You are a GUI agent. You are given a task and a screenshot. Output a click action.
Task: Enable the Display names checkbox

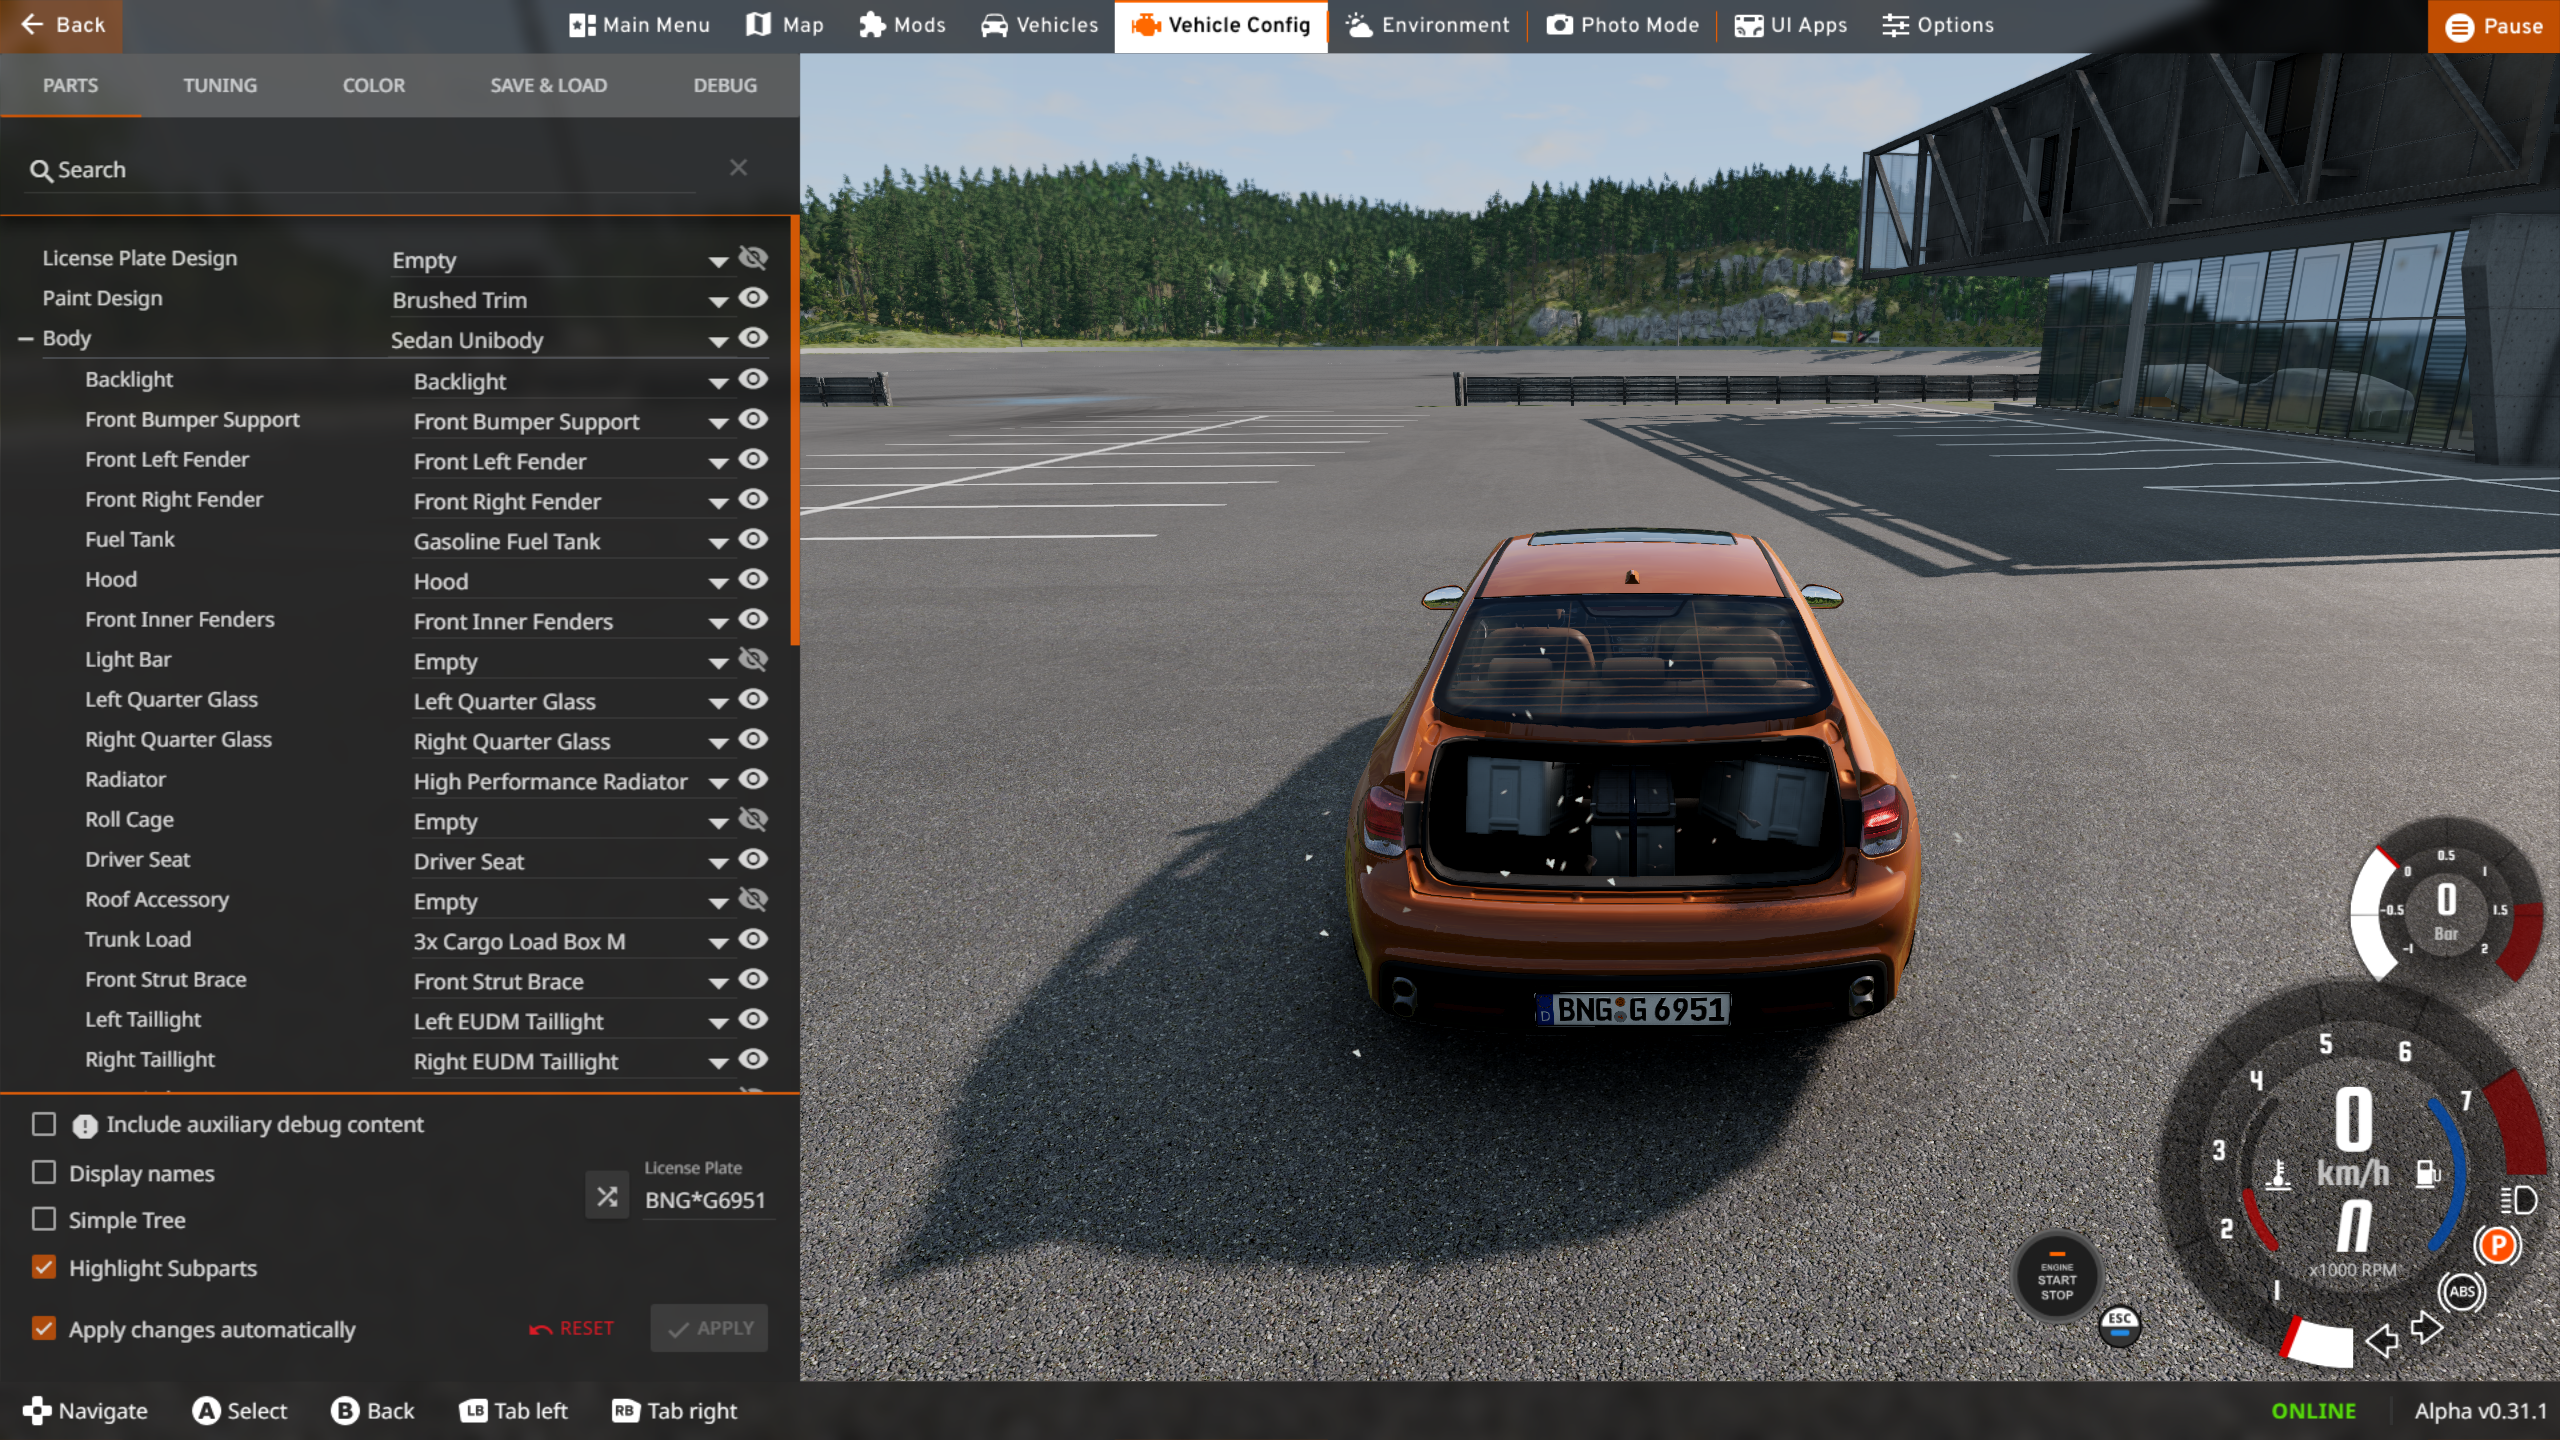pyautogui.click(x=44, y=1172)
